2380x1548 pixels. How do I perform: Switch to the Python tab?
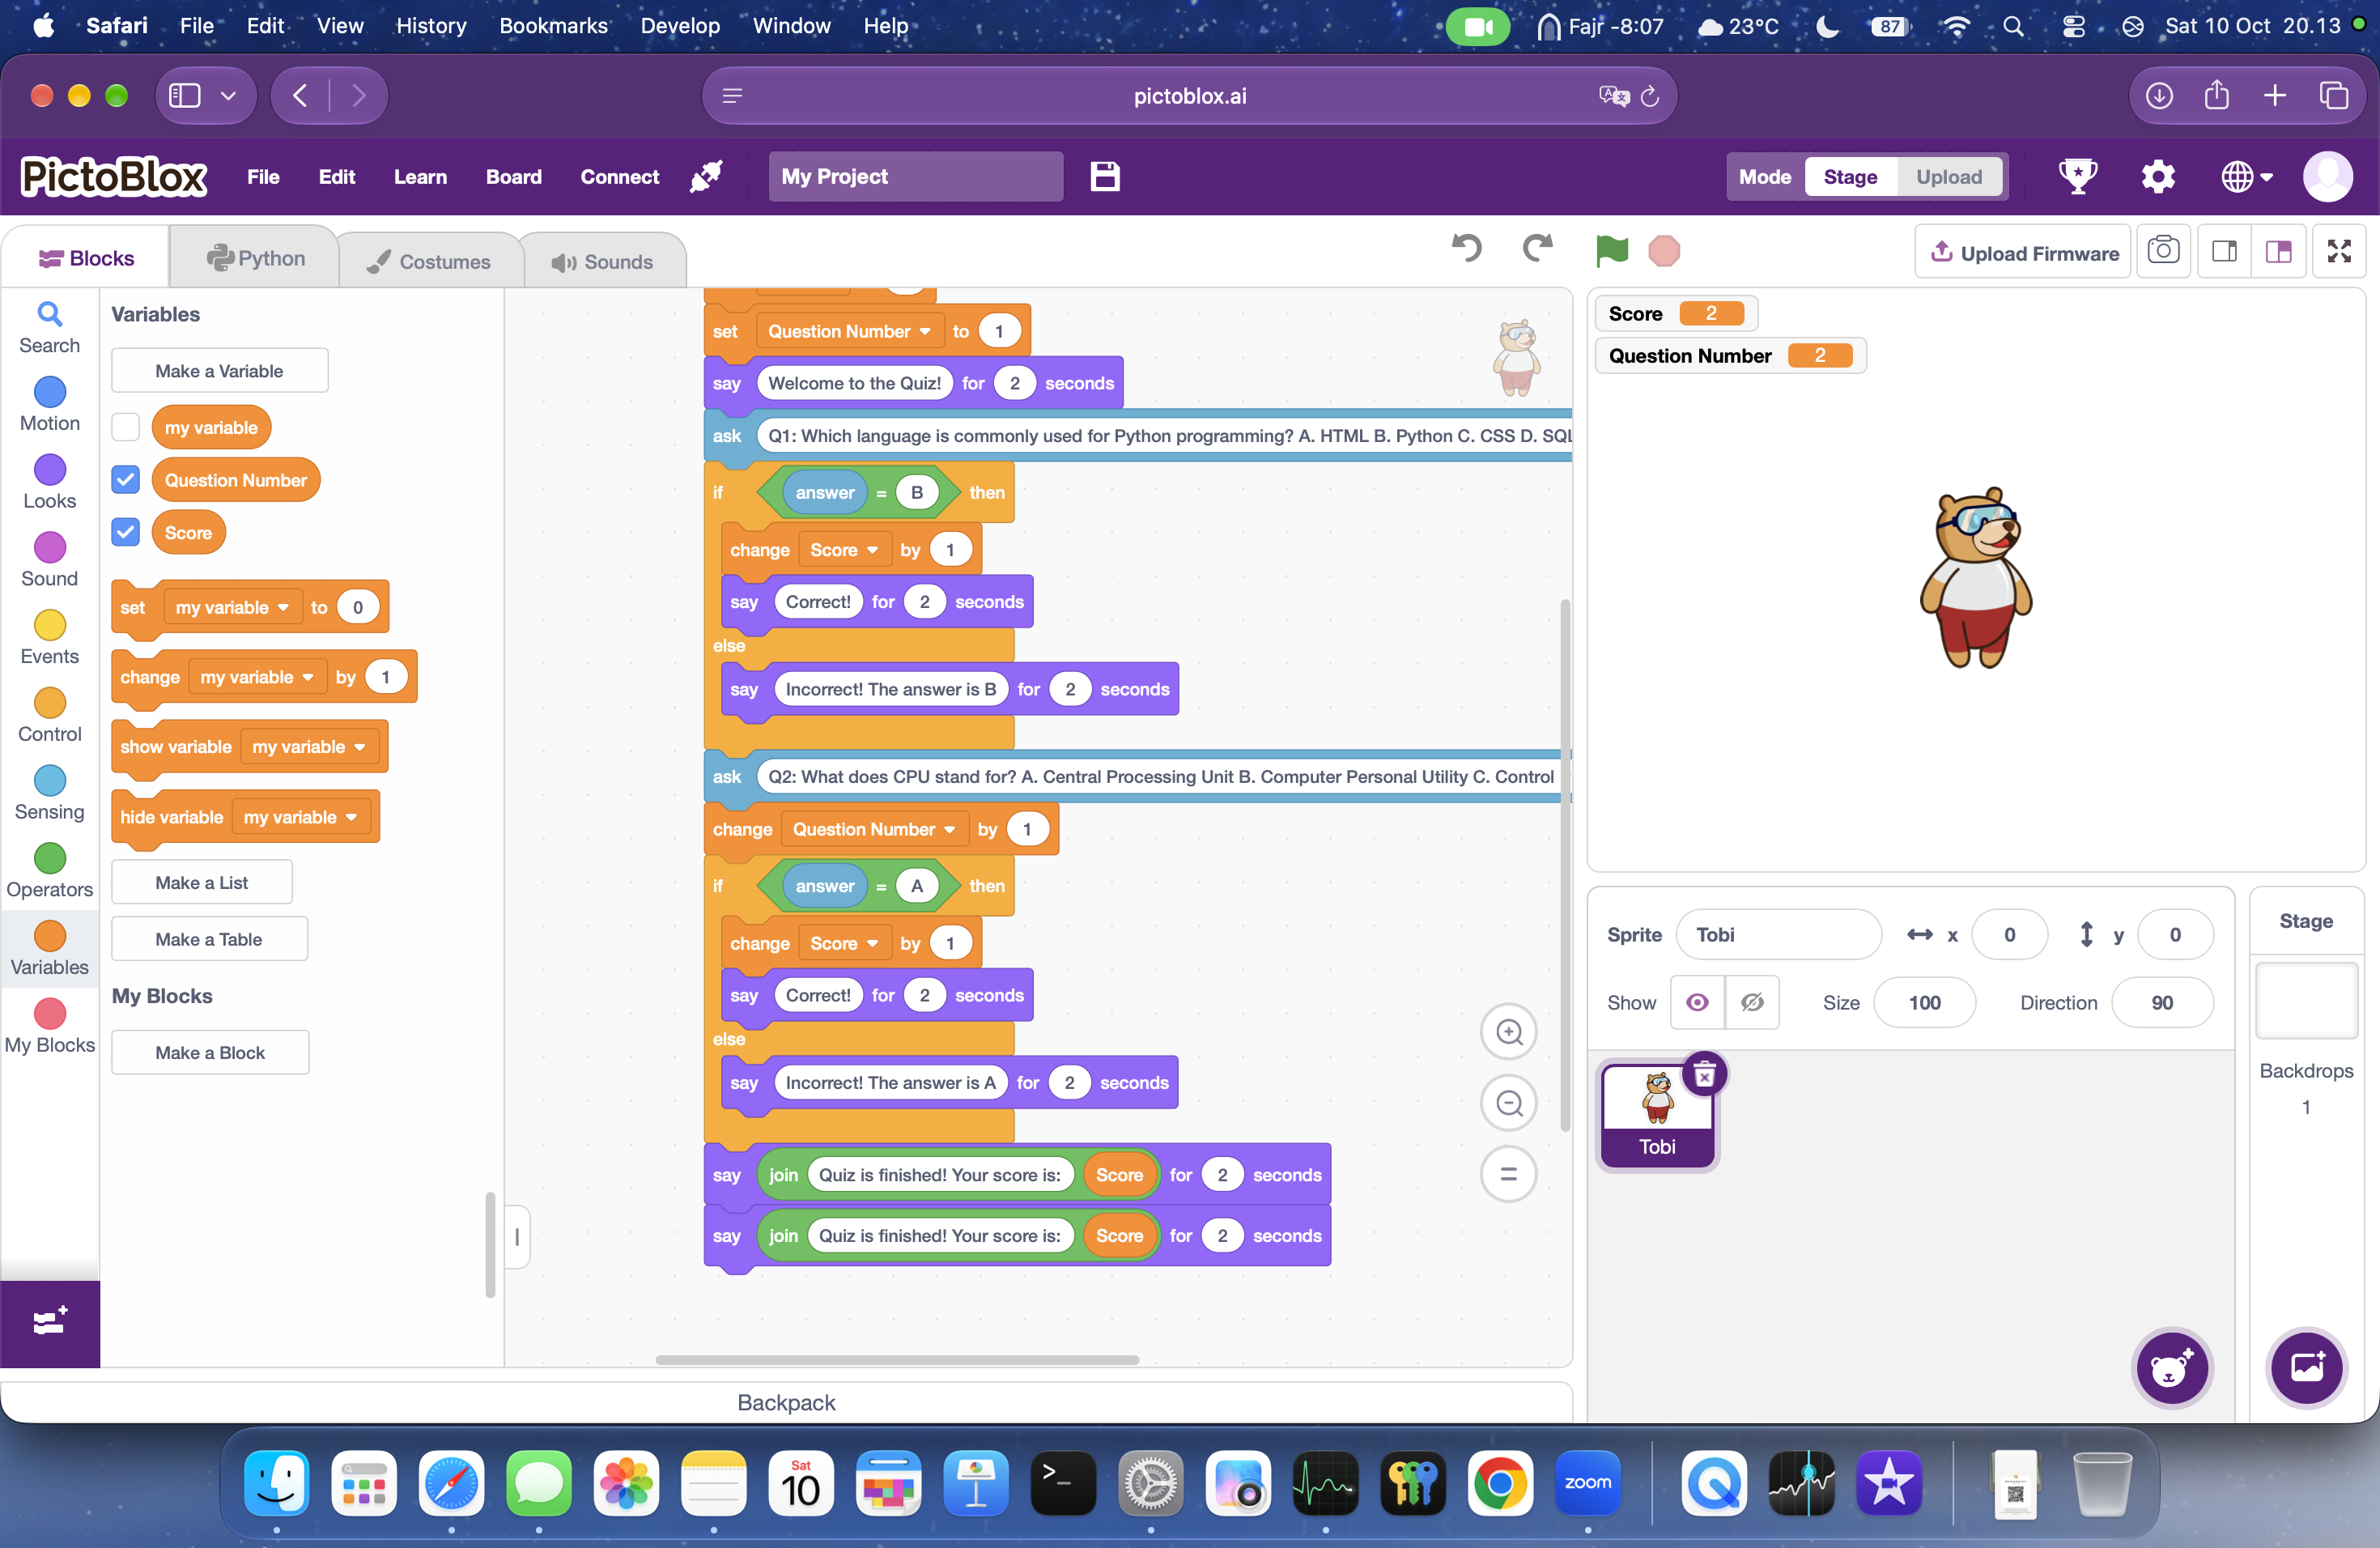255,258
